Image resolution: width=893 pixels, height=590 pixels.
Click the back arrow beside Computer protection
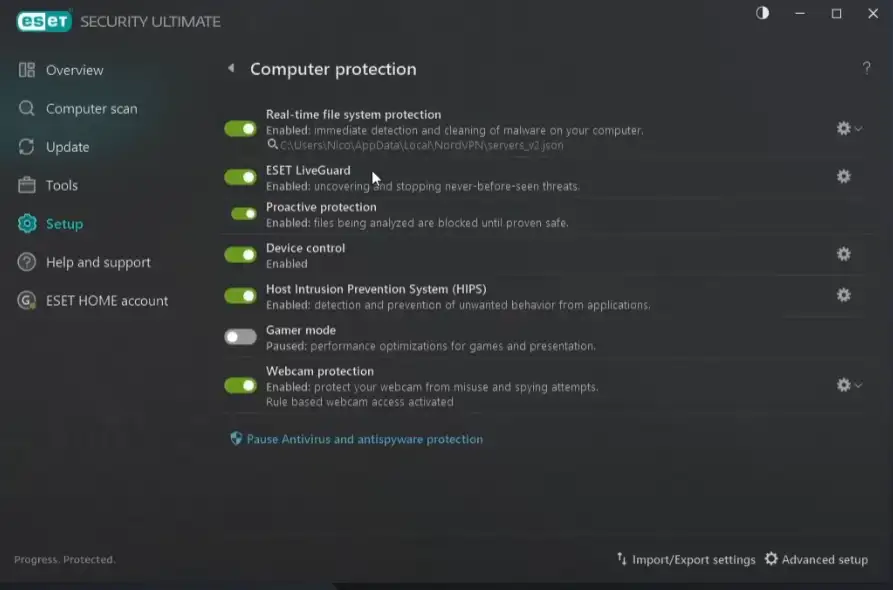pyautogui.click(x=231, y=69)
